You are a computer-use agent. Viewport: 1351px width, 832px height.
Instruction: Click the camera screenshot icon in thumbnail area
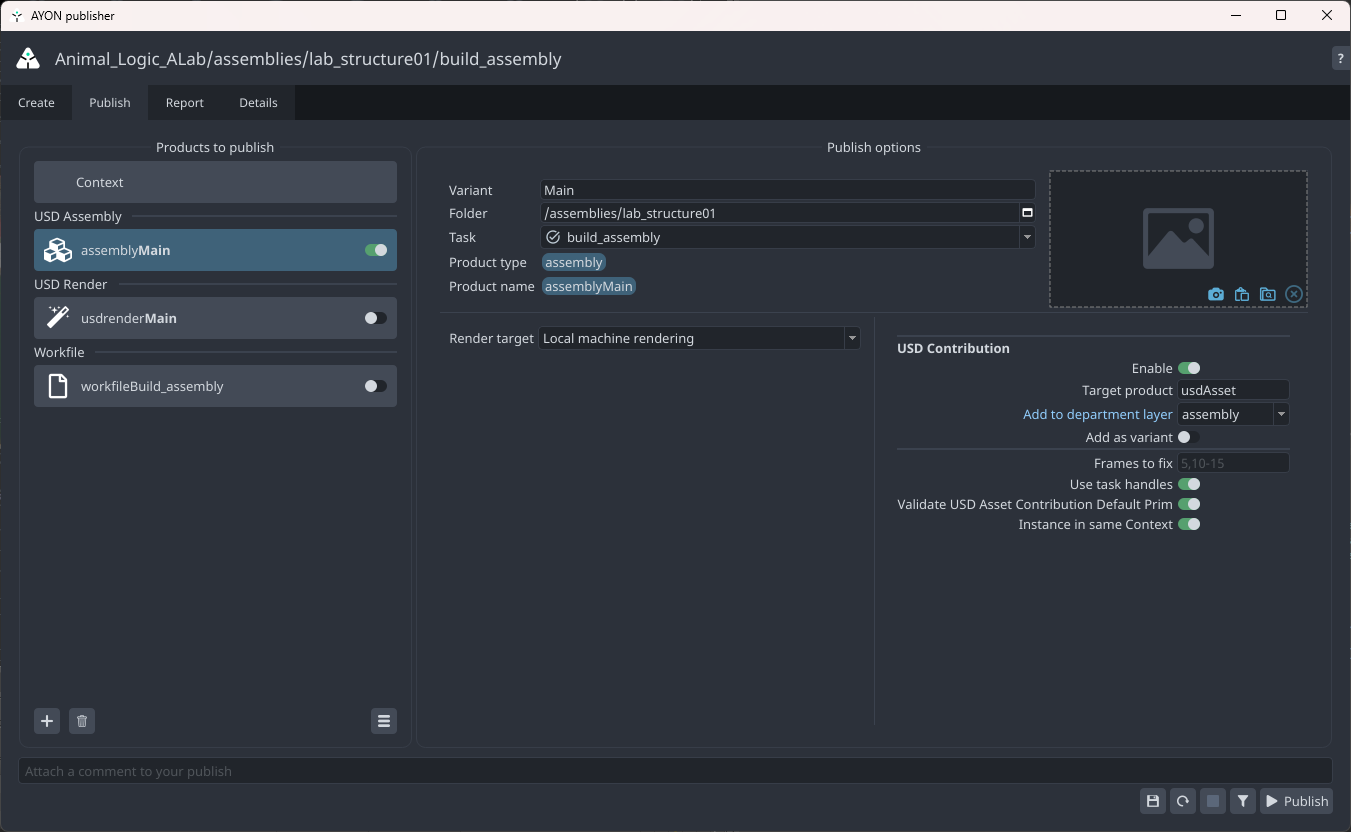click(1215, 294)
